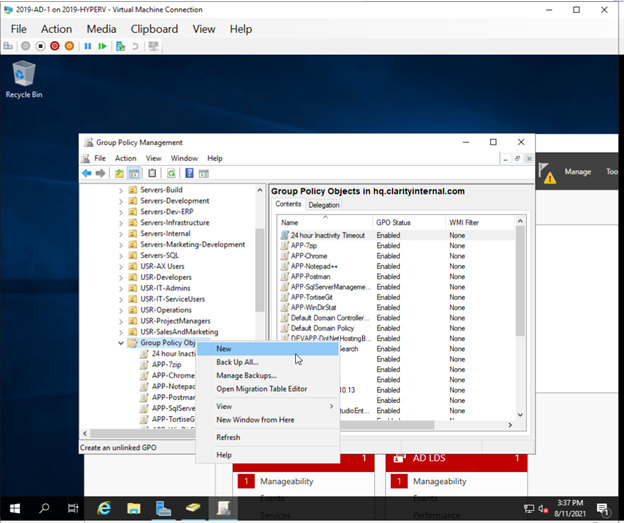Click Group Policy Management taskbar icon
The width and height of the screenshot is (624, 523).
(x=223, y=508)
